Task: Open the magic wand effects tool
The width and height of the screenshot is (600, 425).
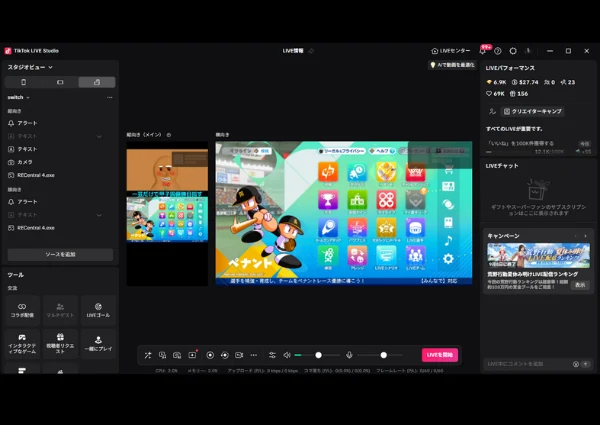Action: 148,355
